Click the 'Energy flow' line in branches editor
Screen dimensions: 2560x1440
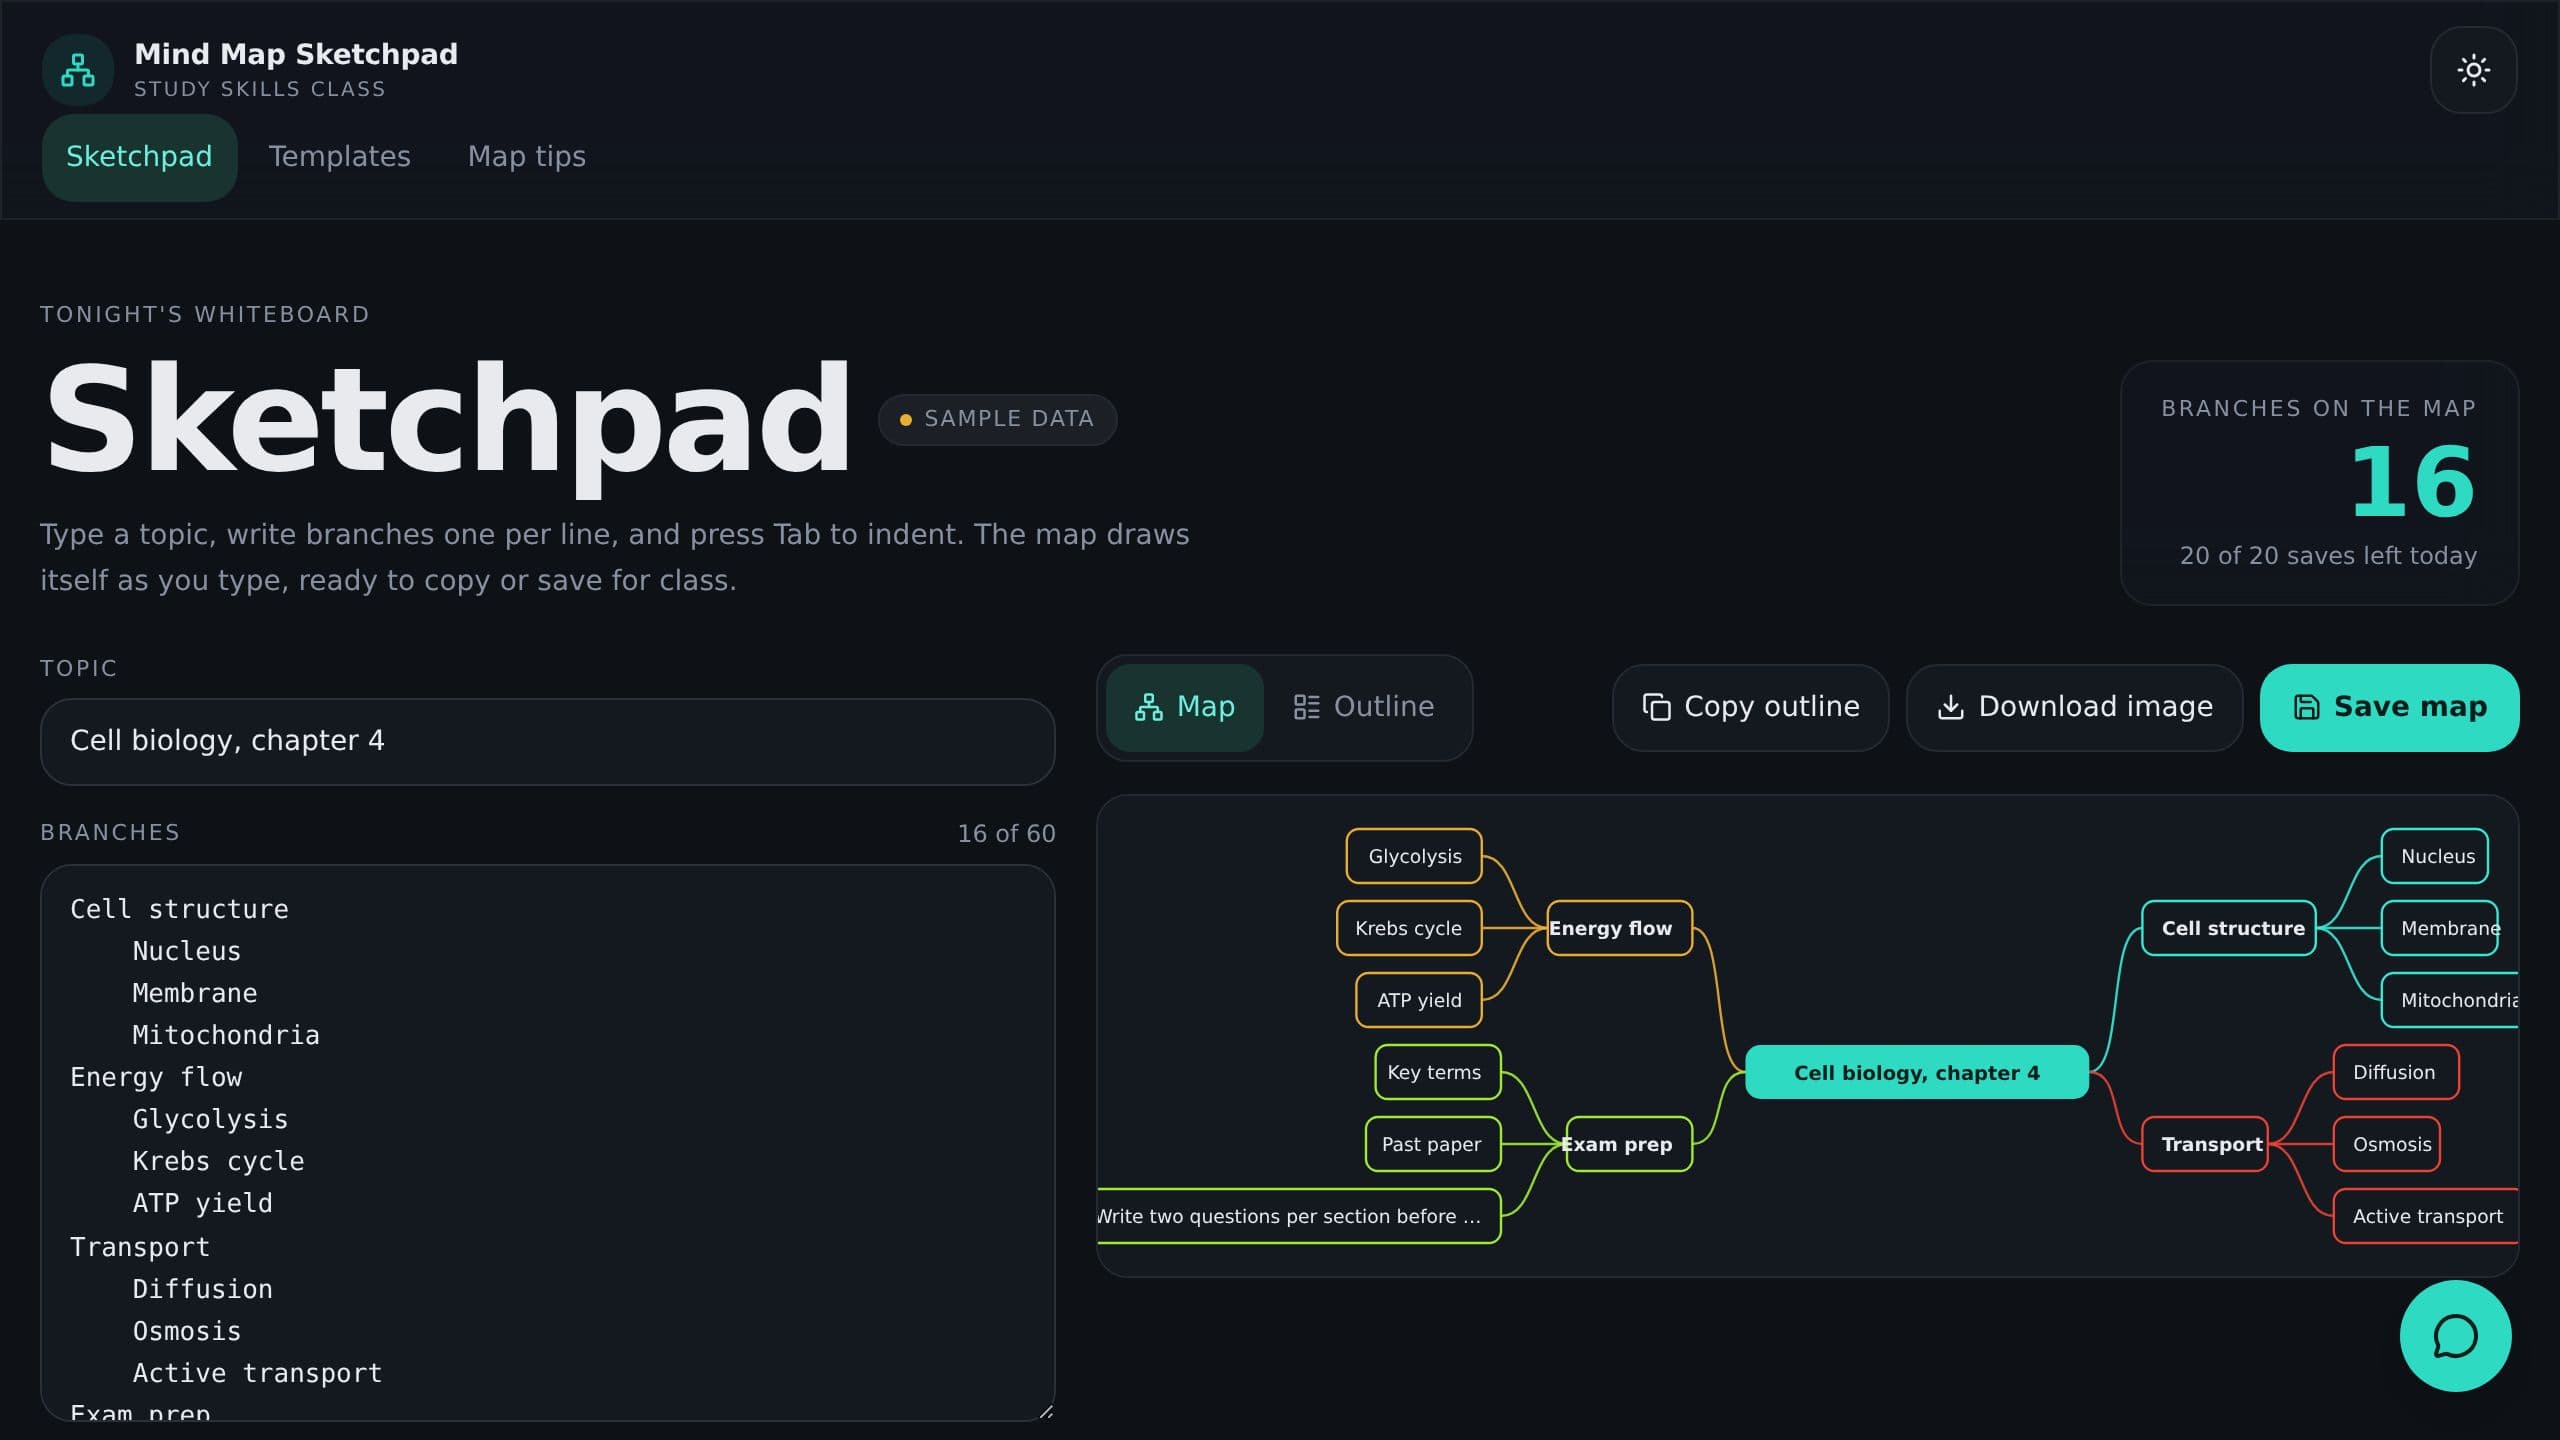pos(156,1078)
